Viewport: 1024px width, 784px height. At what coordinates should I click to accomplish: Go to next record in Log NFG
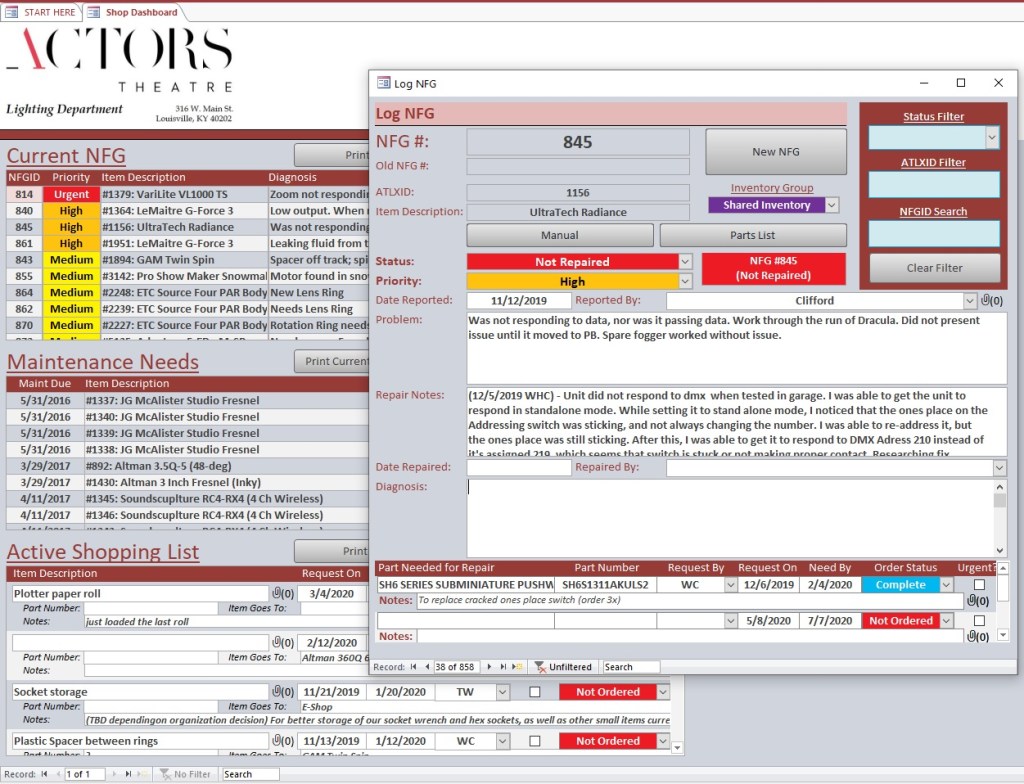pos(489,667)
